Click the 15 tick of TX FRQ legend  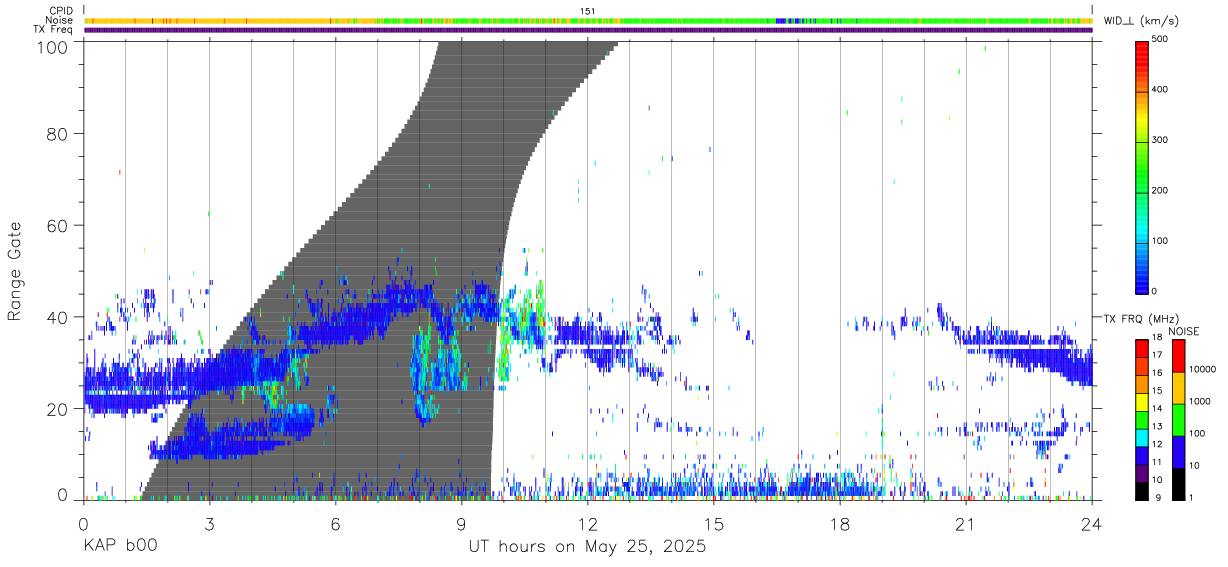1157,390
